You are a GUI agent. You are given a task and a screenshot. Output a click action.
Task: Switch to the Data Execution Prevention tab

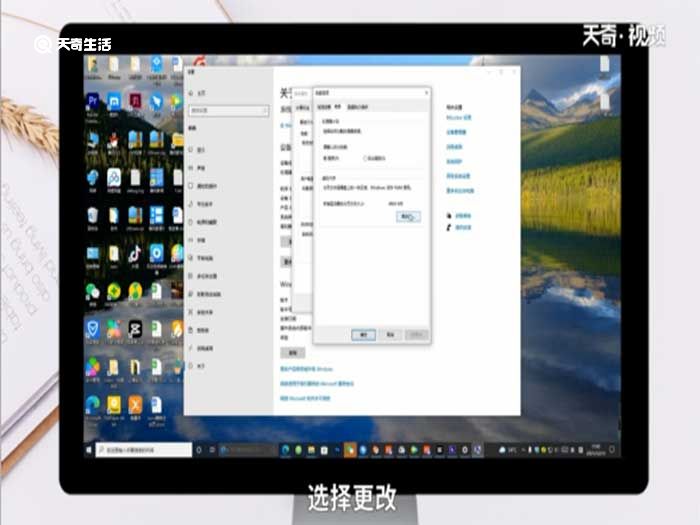click(x=357, y=107)
